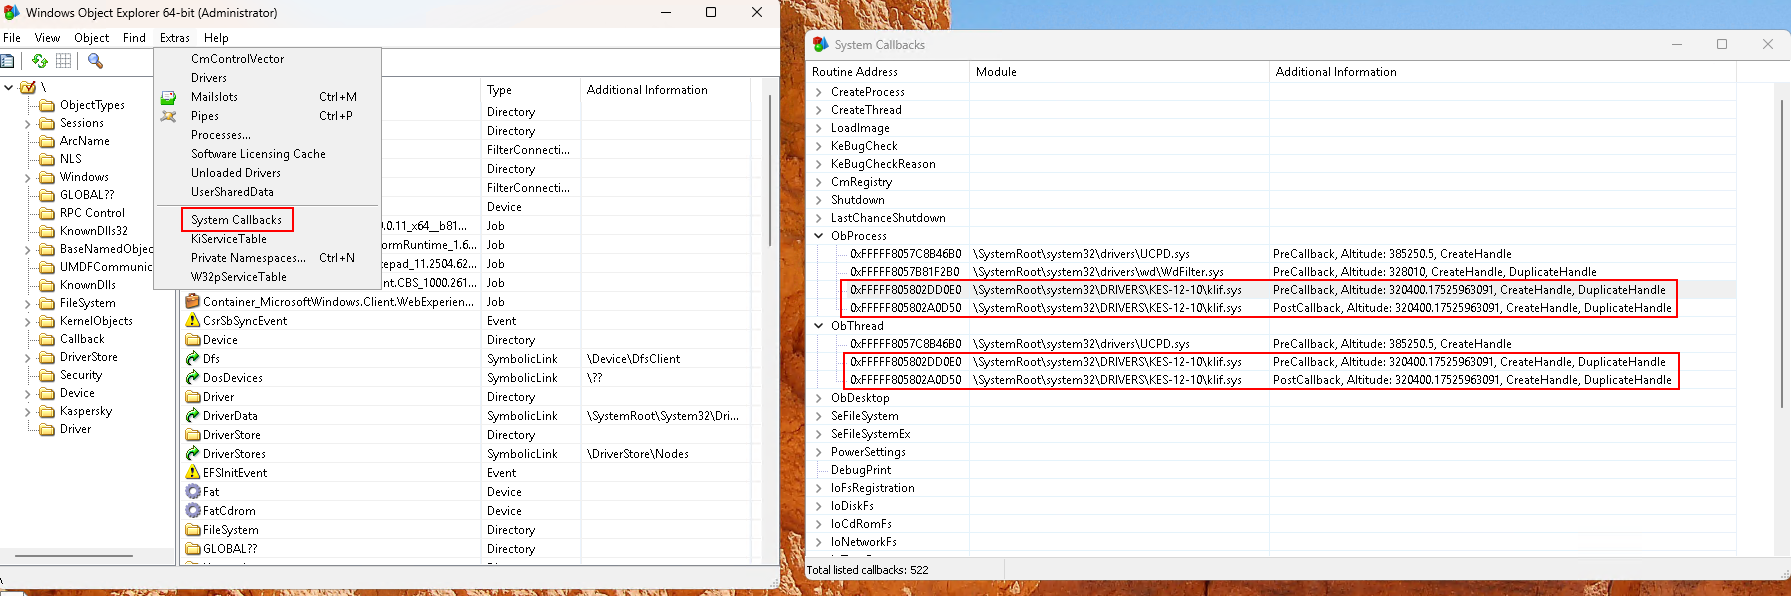Screen dimensions: 1791x596
Task: Expand the Windows folder in the tree
Action: 28,178
